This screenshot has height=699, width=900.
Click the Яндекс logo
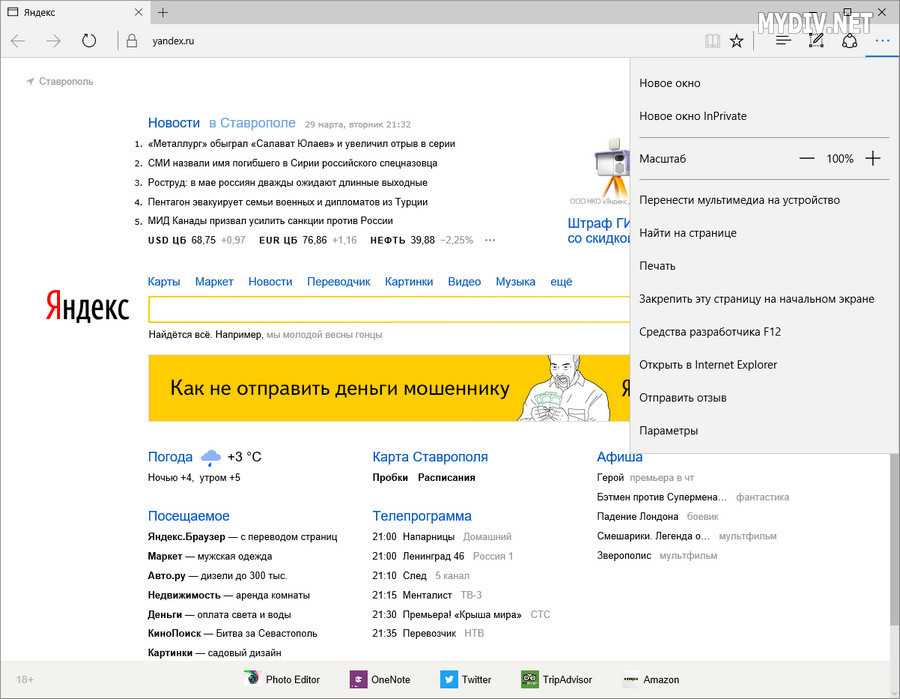coord(87,306)
